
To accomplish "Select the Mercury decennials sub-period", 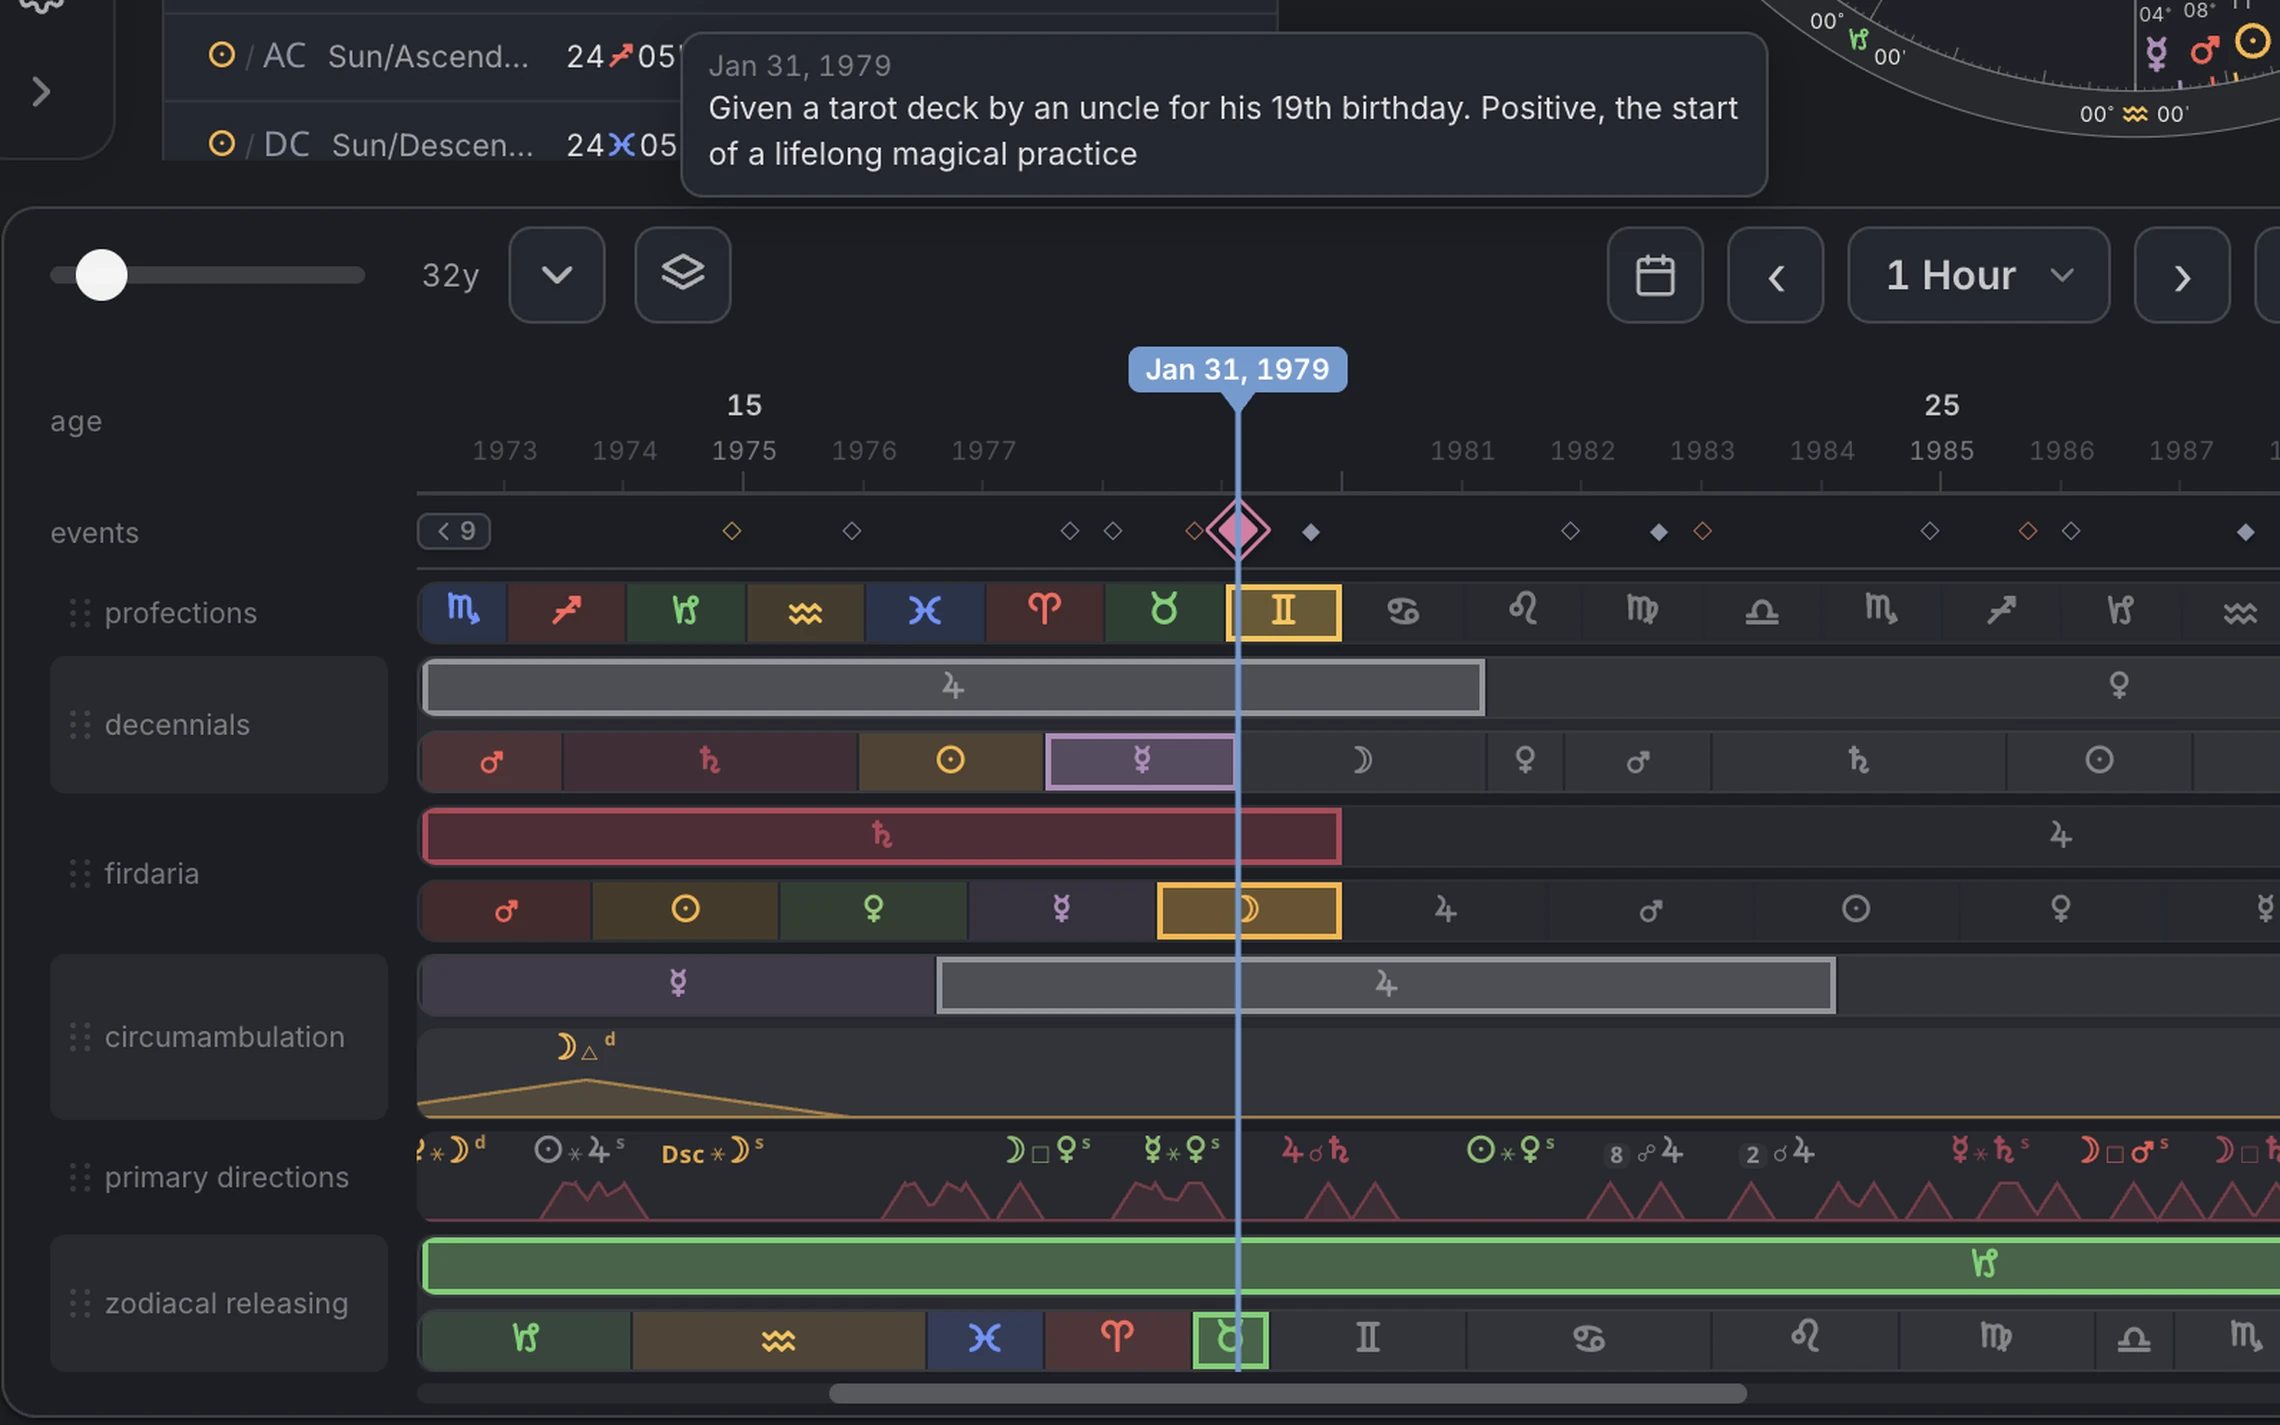I will point(1141,761).
